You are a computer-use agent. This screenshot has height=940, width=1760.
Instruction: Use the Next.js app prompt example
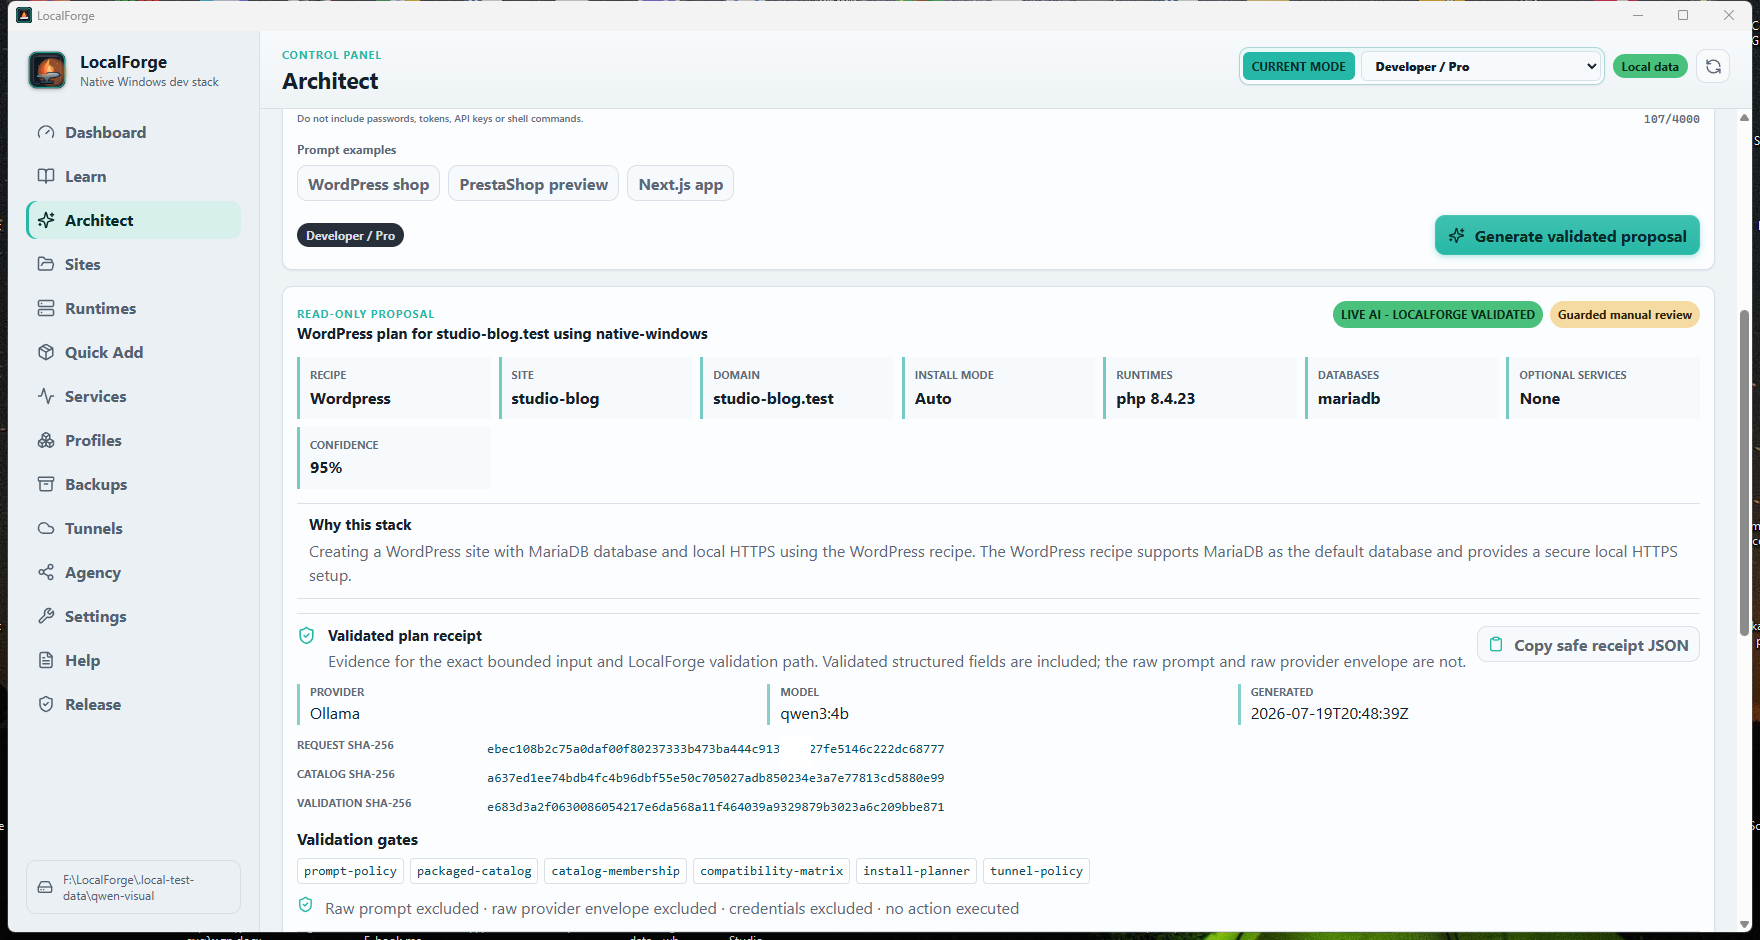click(x=680, y=184)
